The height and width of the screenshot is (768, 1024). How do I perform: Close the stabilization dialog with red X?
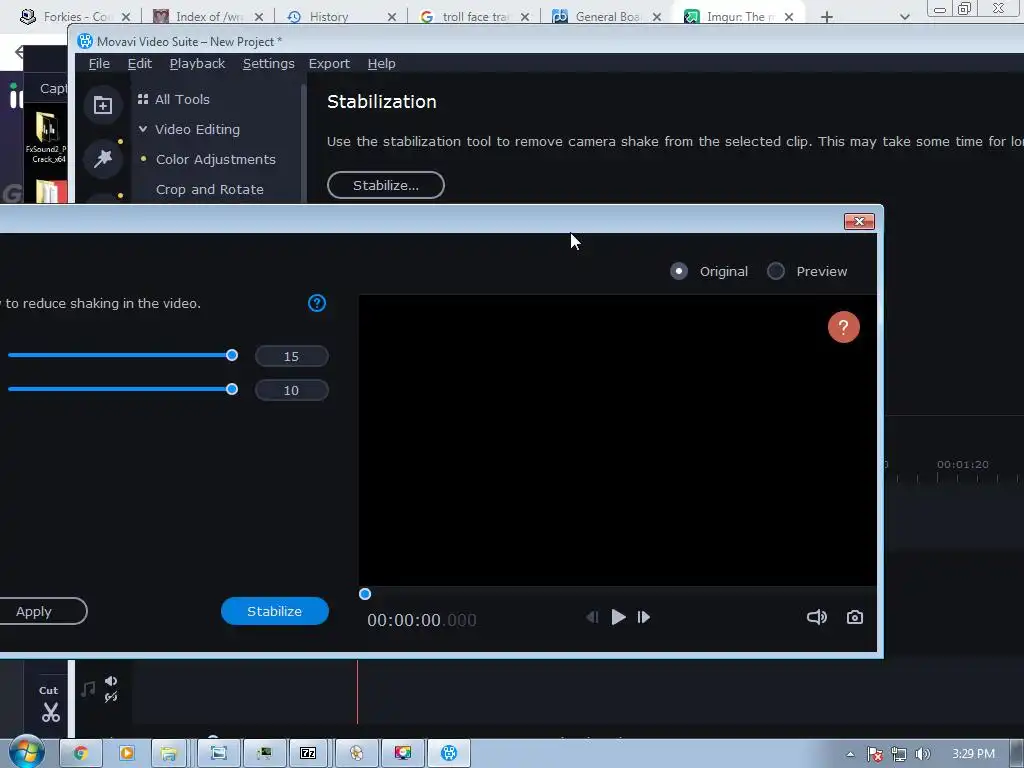tap(859, 221)
